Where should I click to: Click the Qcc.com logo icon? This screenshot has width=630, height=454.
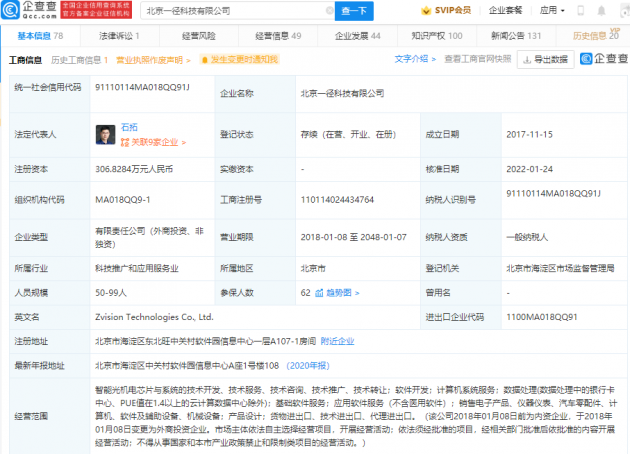(10, 10)
